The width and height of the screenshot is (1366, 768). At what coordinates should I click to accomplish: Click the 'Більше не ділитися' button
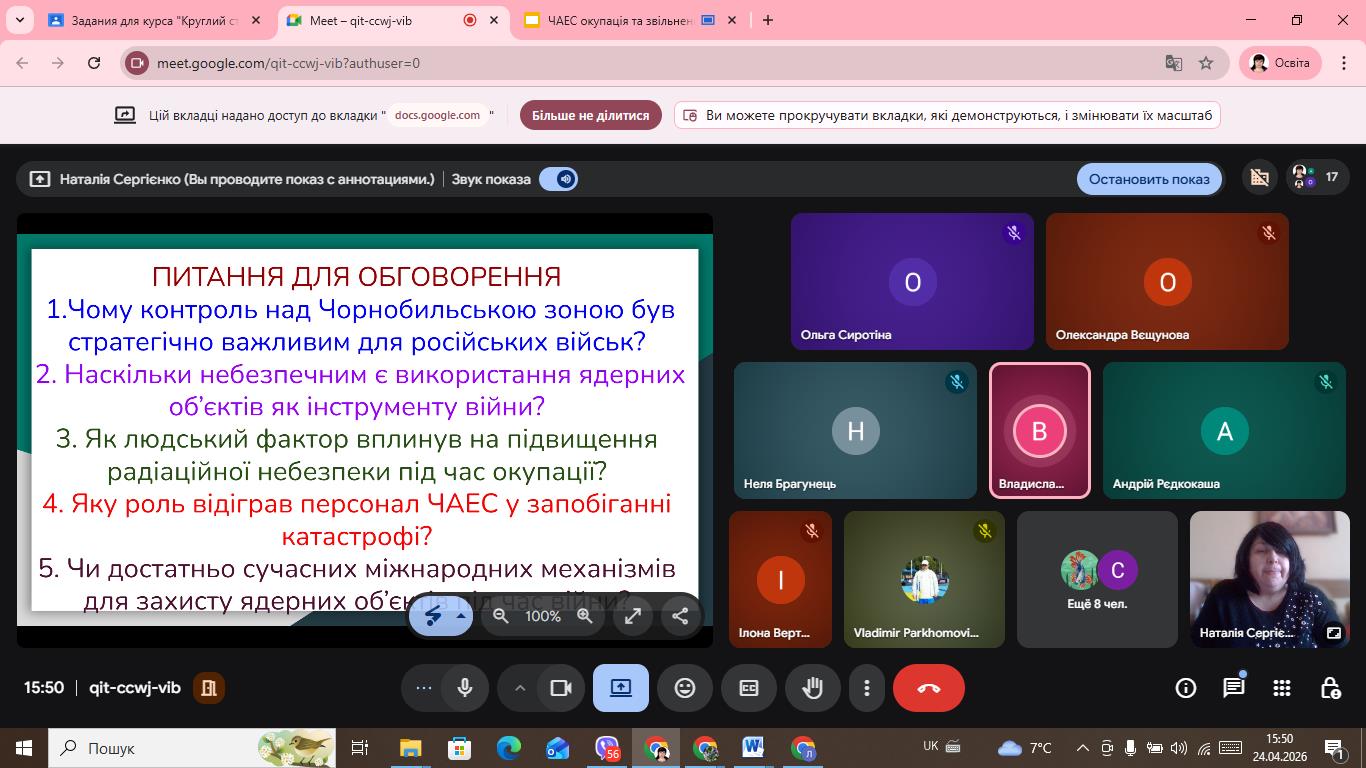pos(590,115)
